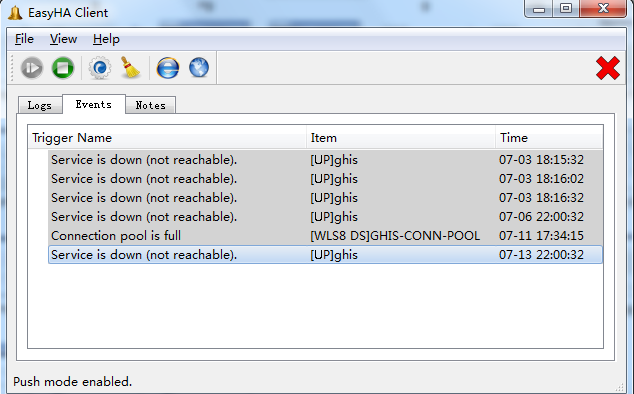Viewport: 634px width, 394px height.
Task: Click the Internet Explorer toolbar icon
Action: click(x=168, y=68)
